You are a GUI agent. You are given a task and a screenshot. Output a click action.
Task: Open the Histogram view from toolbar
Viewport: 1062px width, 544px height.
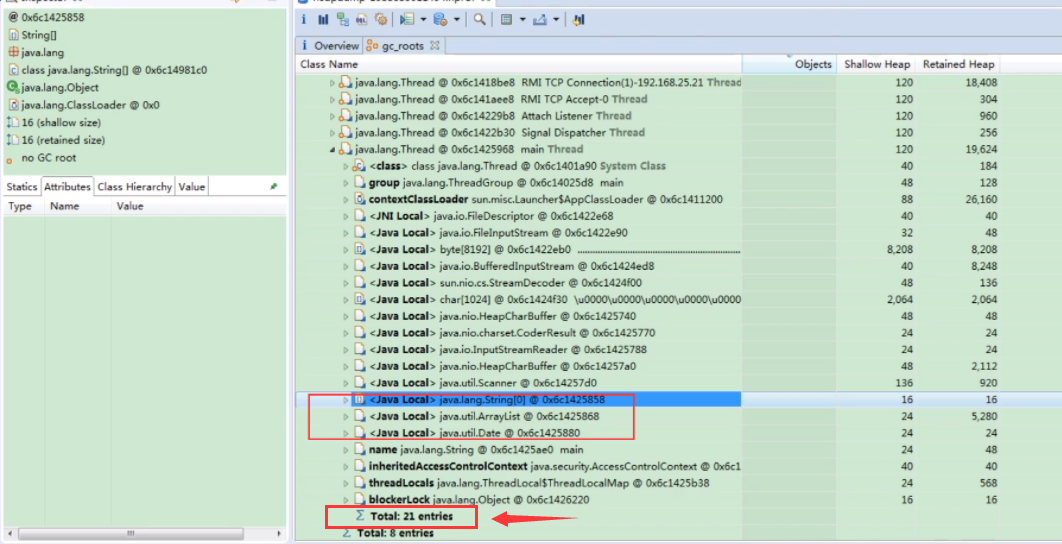pyautogui.click(x=323, y=20)
